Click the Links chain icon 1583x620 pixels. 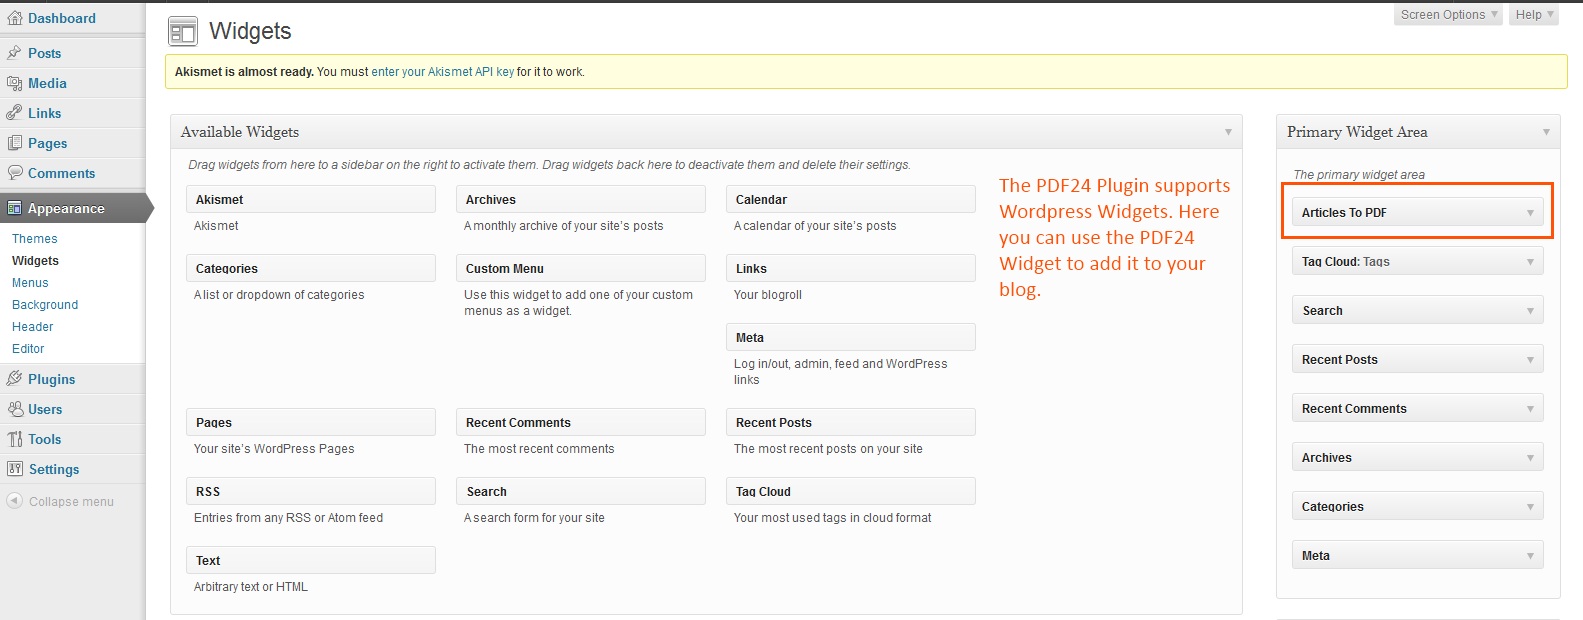[14, 113]
